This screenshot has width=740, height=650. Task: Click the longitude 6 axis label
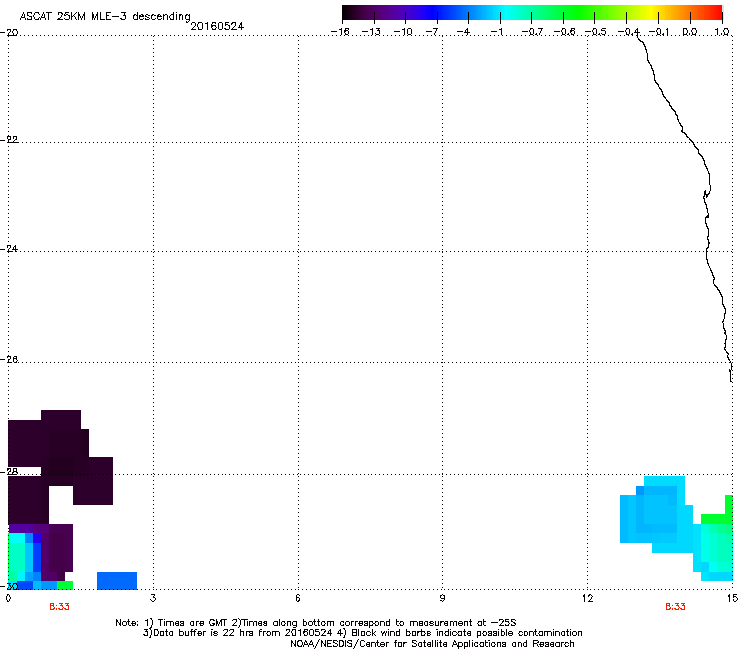298,598
